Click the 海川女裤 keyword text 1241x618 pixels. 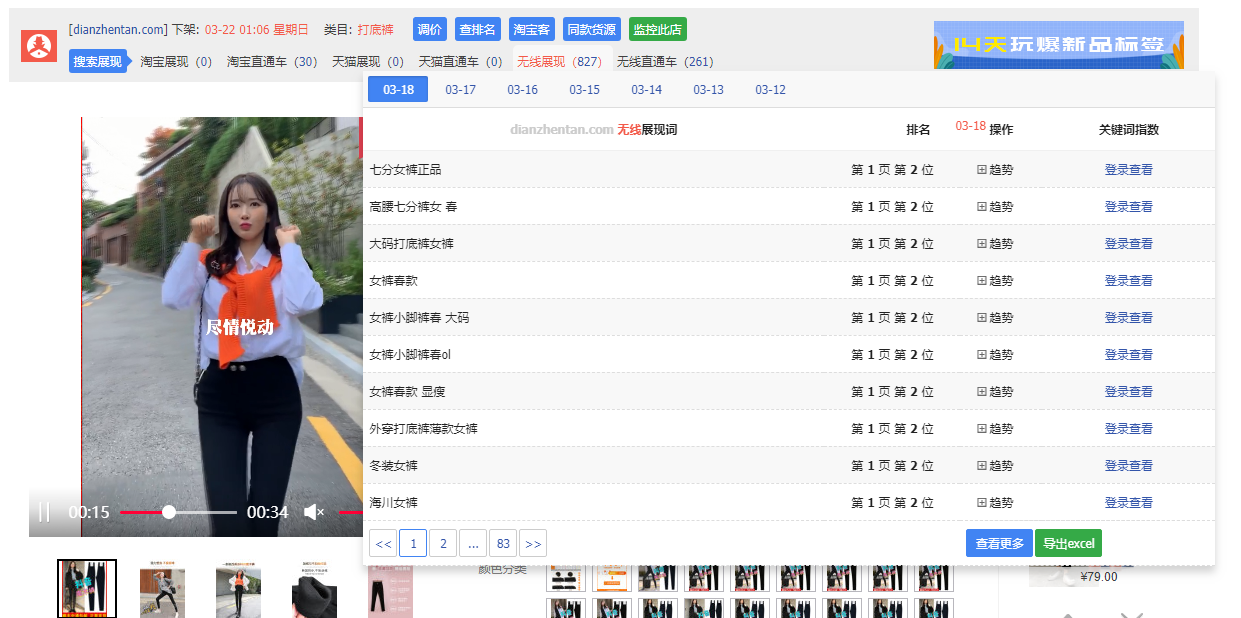[x=393, y=502]
